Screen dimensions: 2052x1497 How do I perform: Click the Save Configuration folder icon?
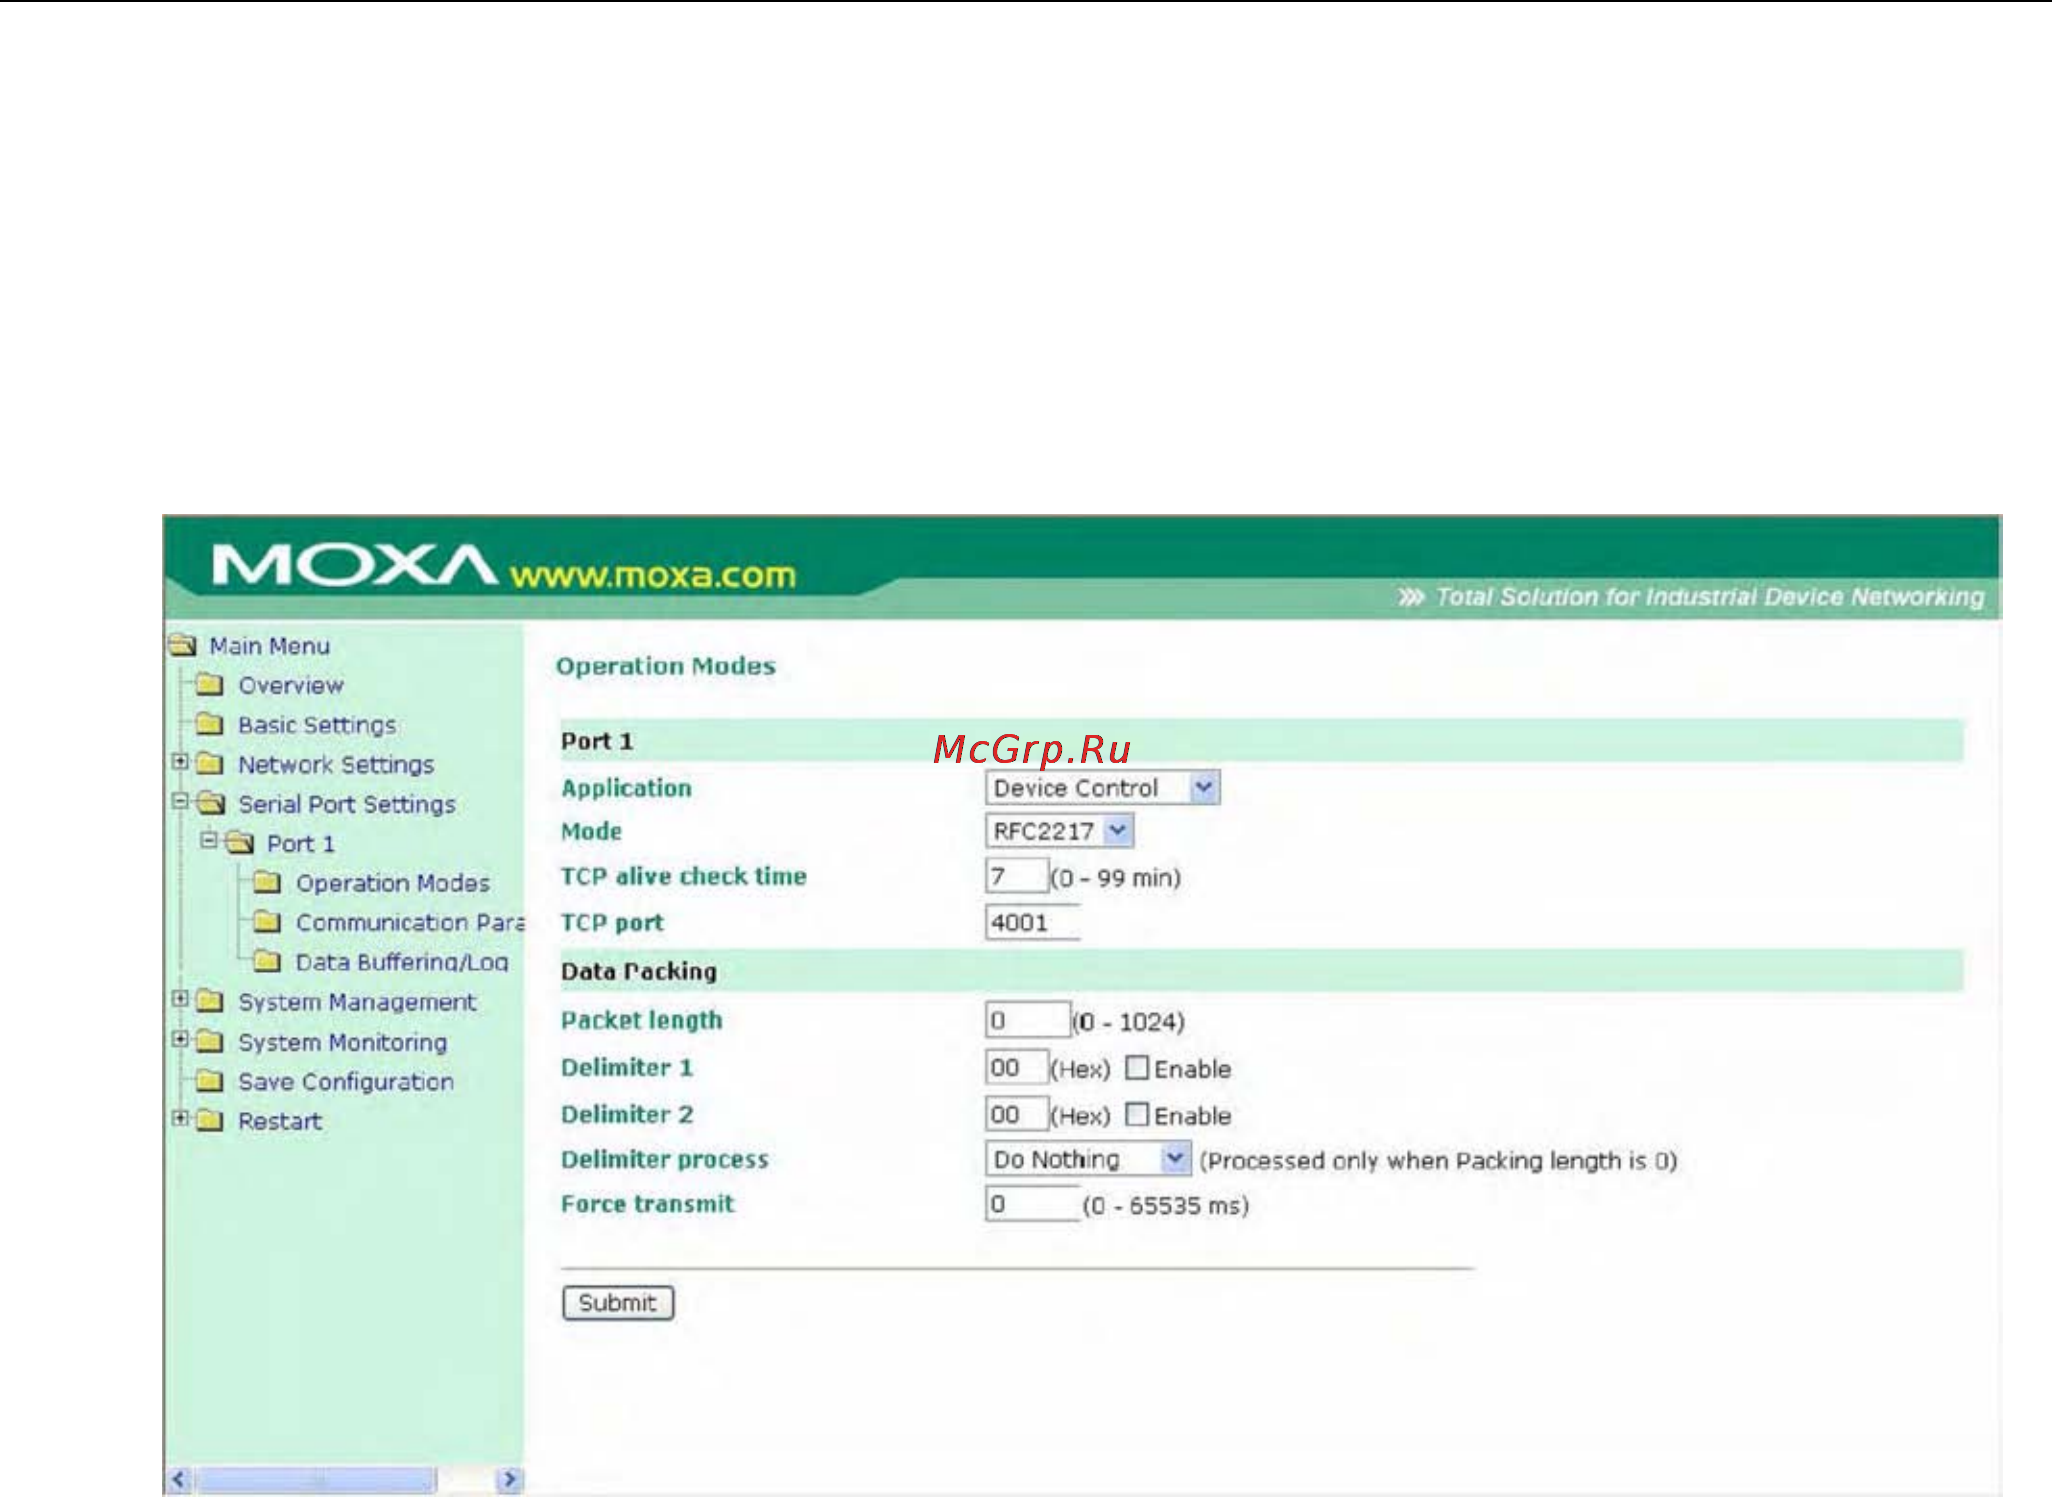210,1081
